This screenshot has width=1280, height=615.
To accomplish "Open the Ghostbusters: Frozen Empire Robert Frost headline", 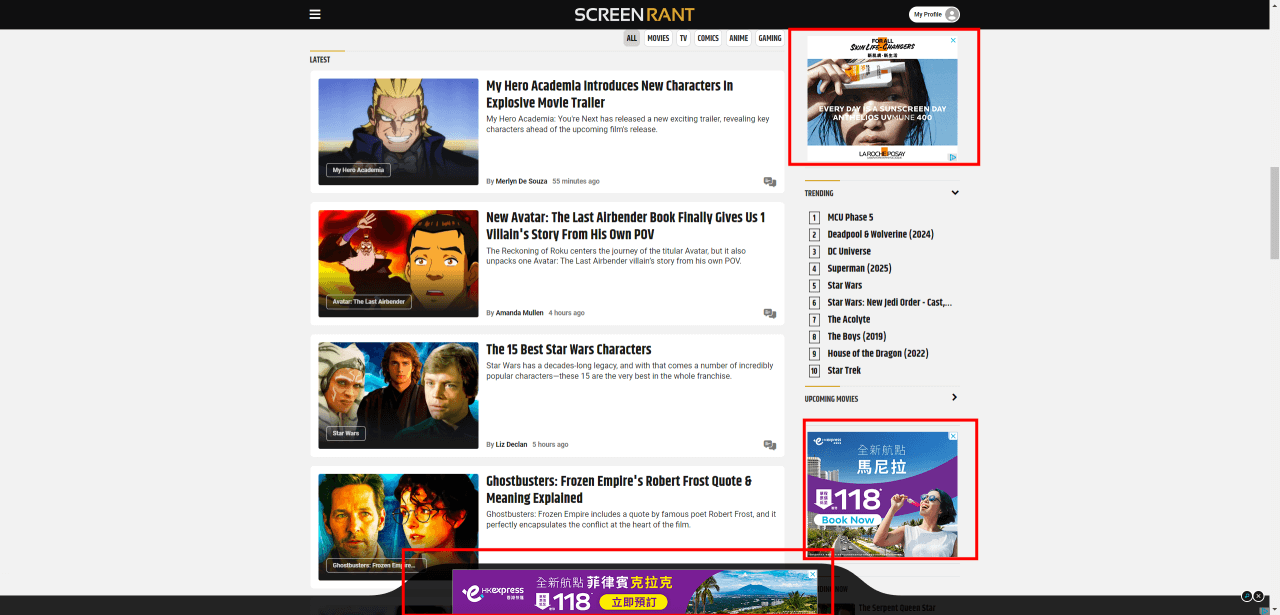I will (x=619, y=489).
